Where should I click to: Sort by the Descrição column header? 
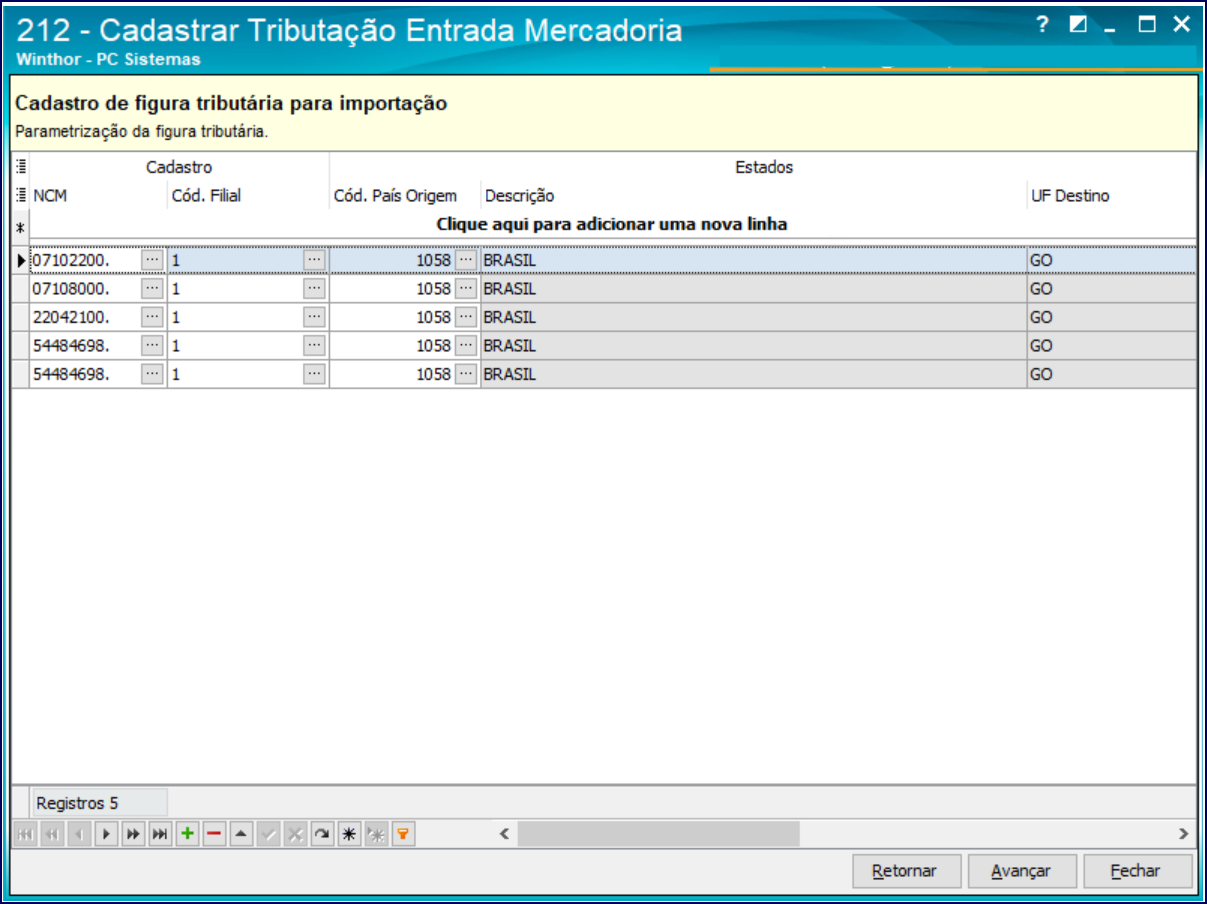tap(754, 196)
